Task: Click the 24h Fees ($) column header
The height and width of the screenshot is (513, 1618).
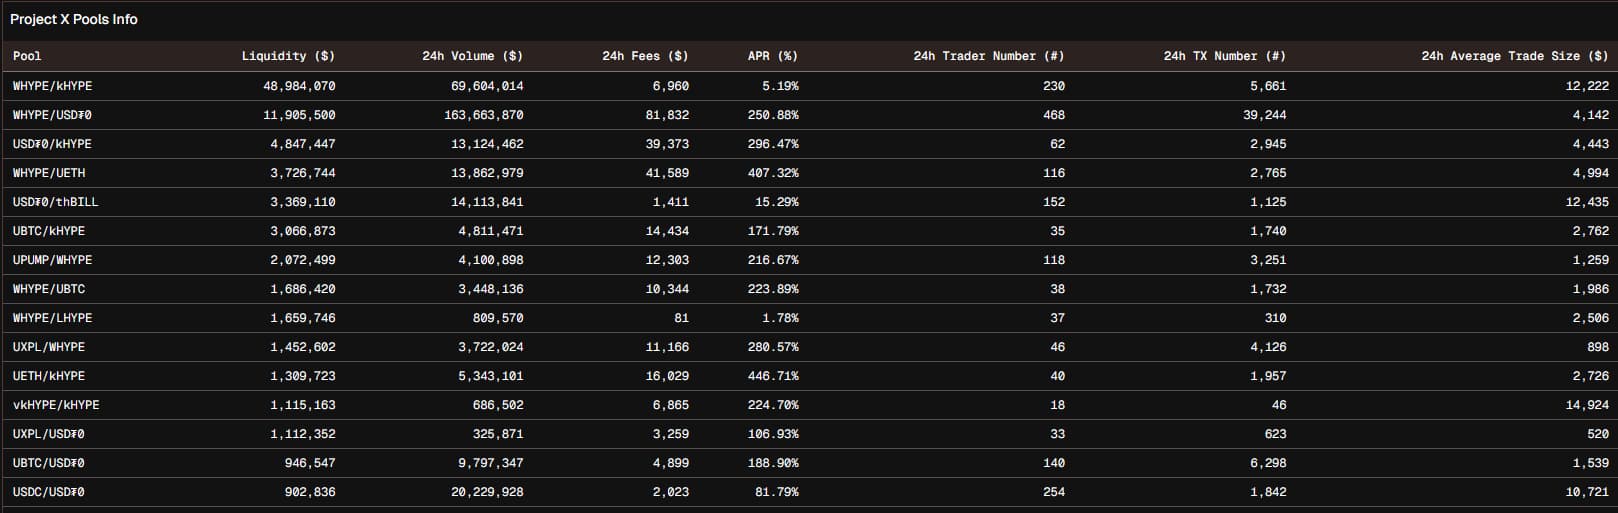Action: point(645,56)
